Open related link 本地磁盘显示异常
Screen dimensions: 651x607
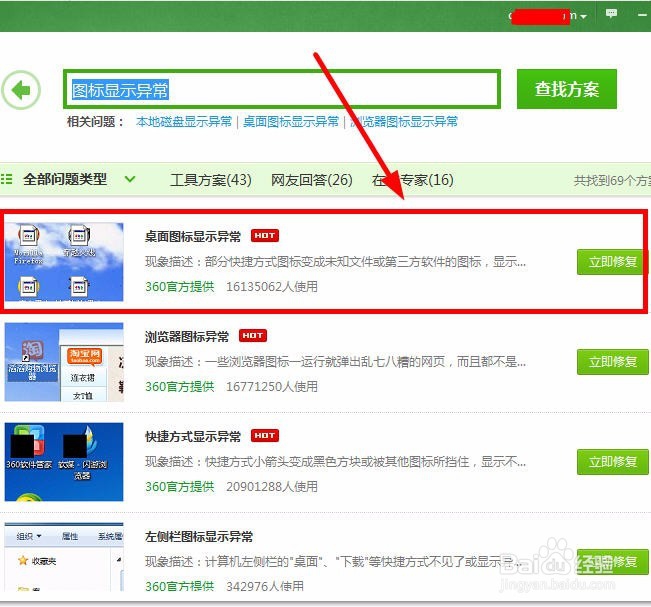[x=184, y=122]
